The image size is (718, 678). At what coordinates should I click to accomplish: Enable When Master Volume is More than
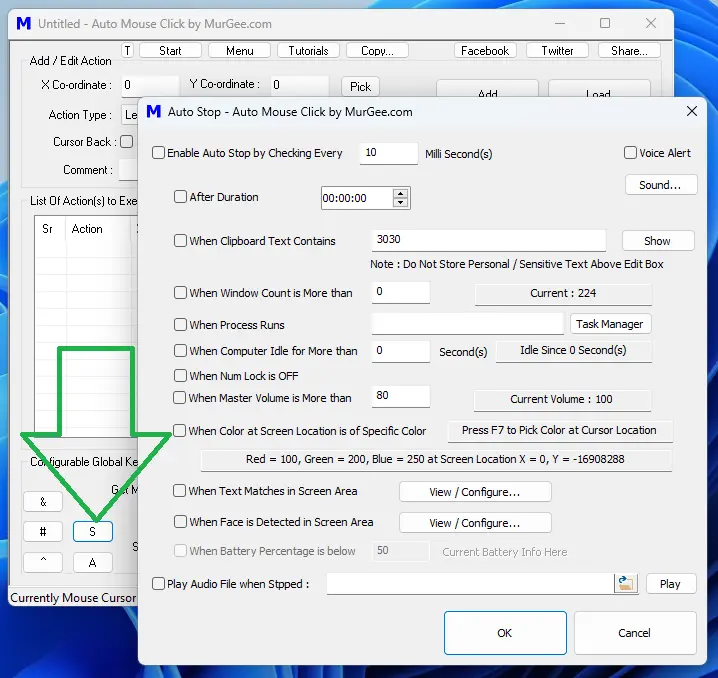(x=180, y=398)
